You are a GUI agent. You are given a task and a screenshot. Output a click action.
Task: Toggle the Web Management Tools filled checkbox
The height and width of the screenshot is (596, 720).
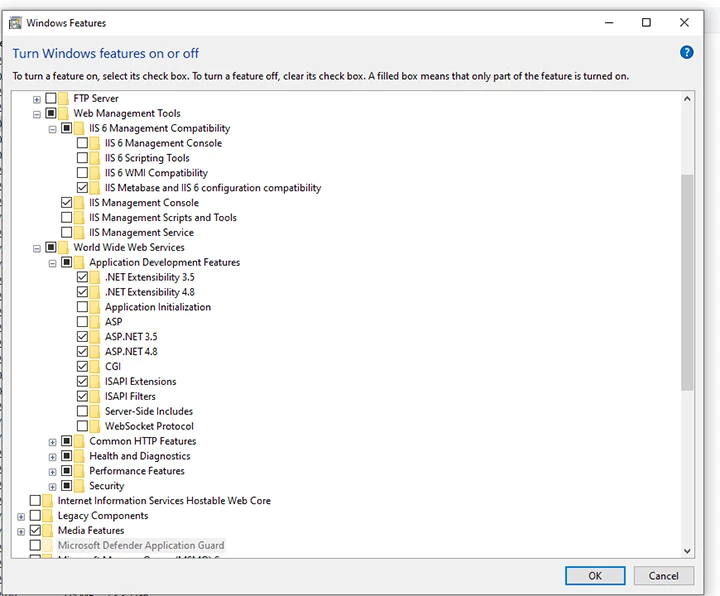[x=51, y=113]
